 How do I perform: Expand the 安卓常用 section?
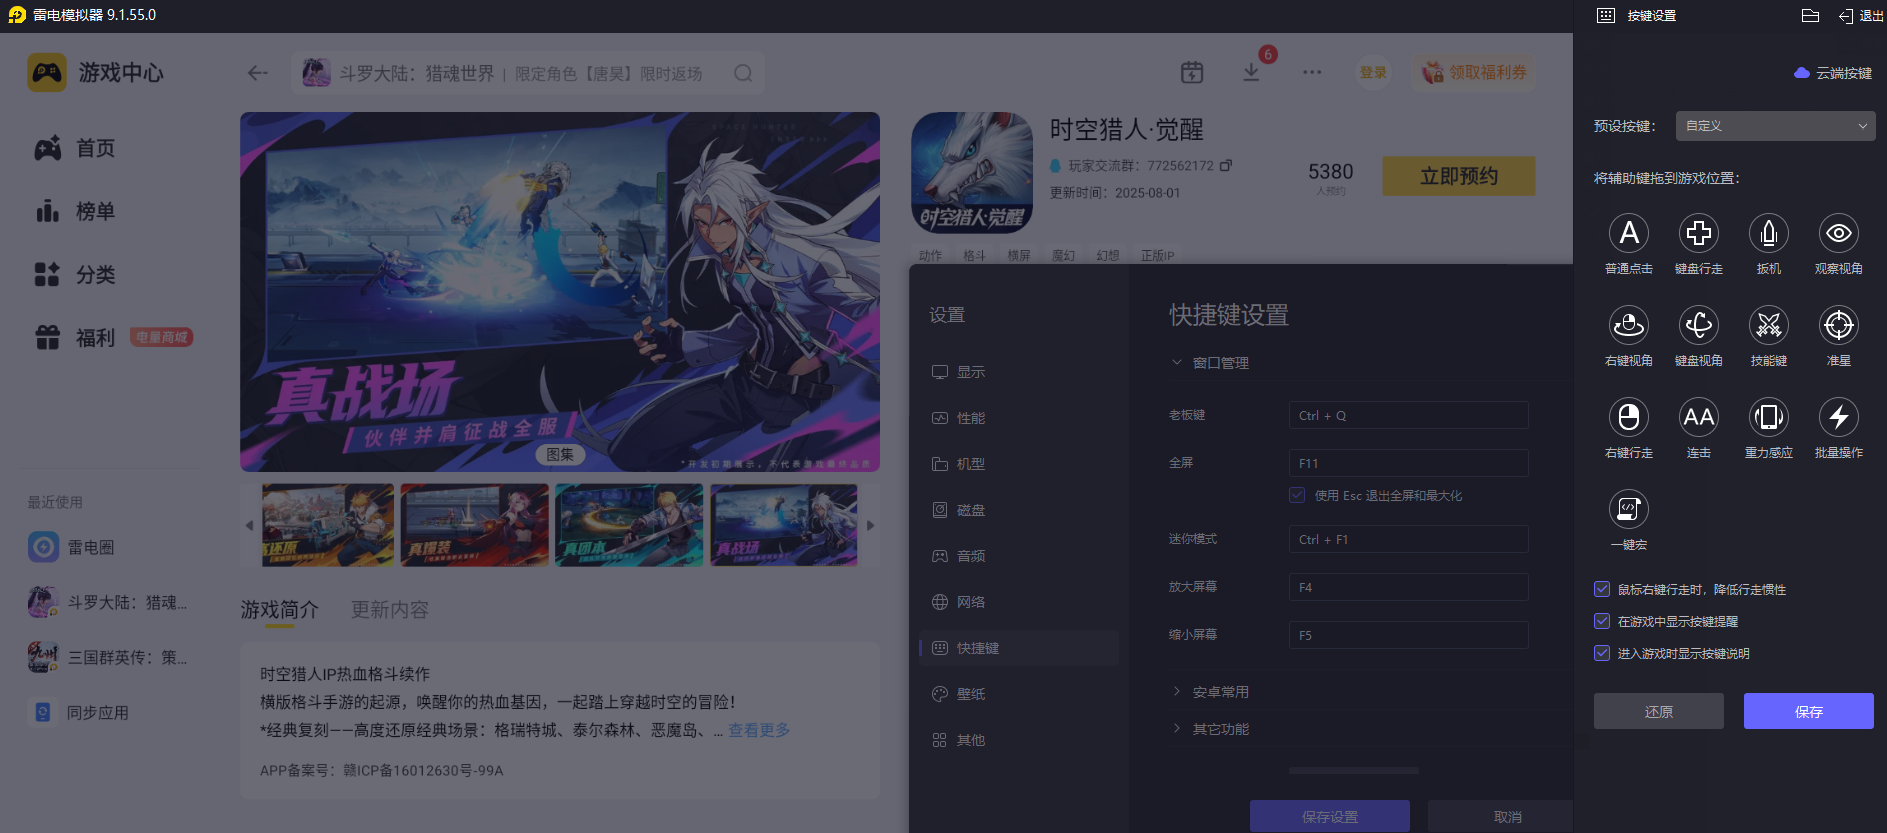click(x=1211, y=692)
